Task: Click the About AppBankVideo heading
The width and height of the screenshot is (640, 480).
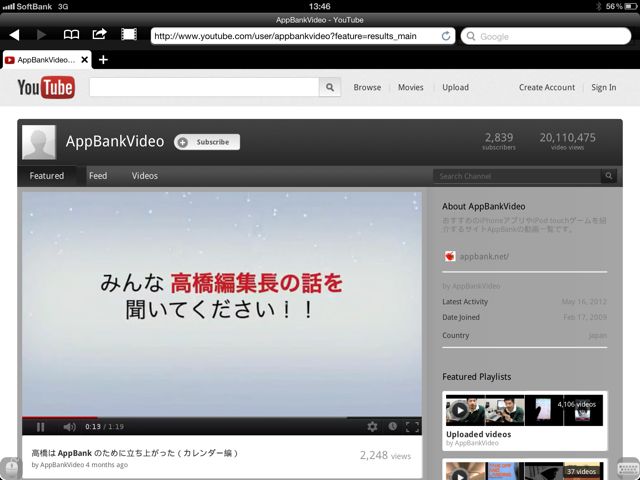Action: click(484, 207)
